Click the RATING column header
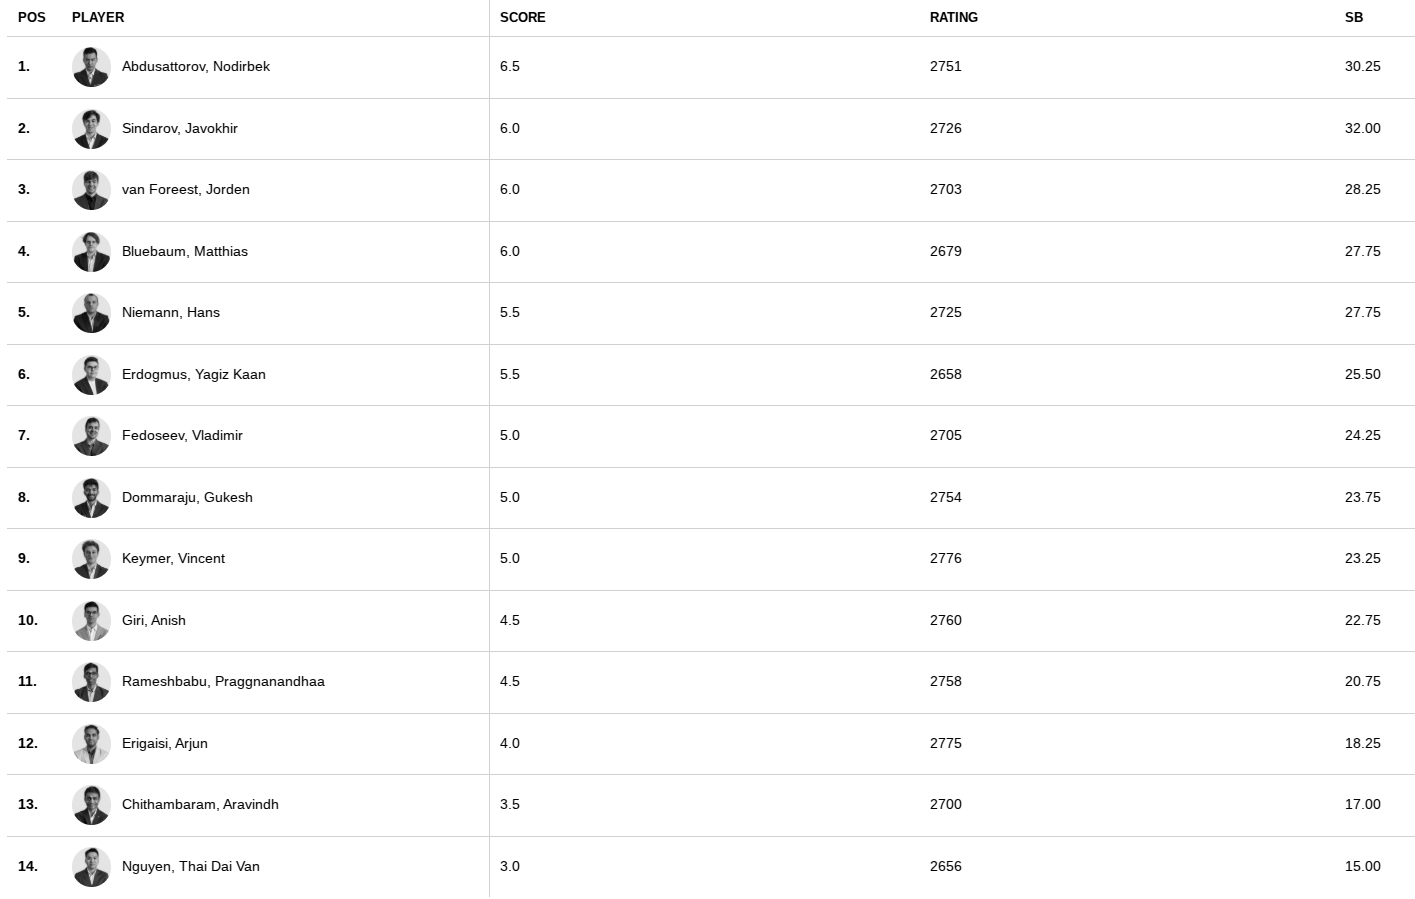 [953, 17]
